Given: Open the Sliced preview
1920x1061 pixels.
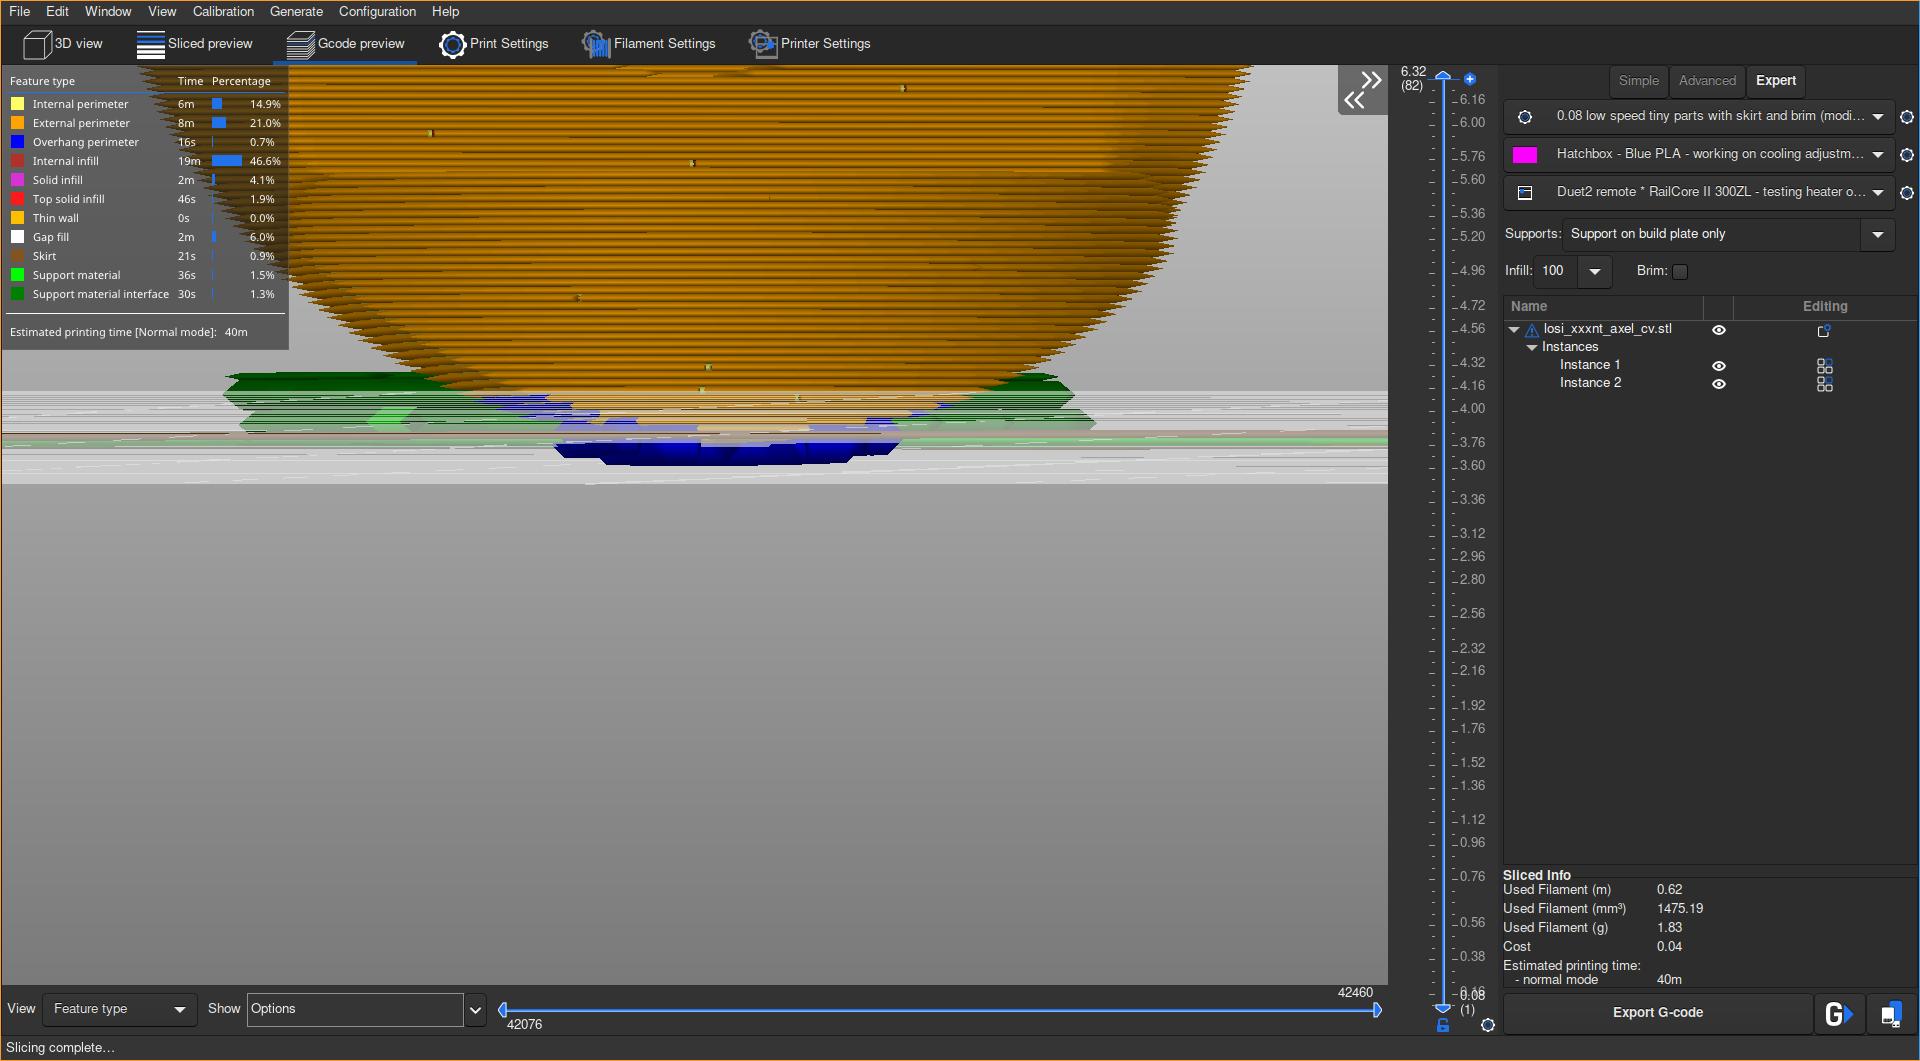Looking at the screenshot, I should pyautogui.click(x=196, y=44).
